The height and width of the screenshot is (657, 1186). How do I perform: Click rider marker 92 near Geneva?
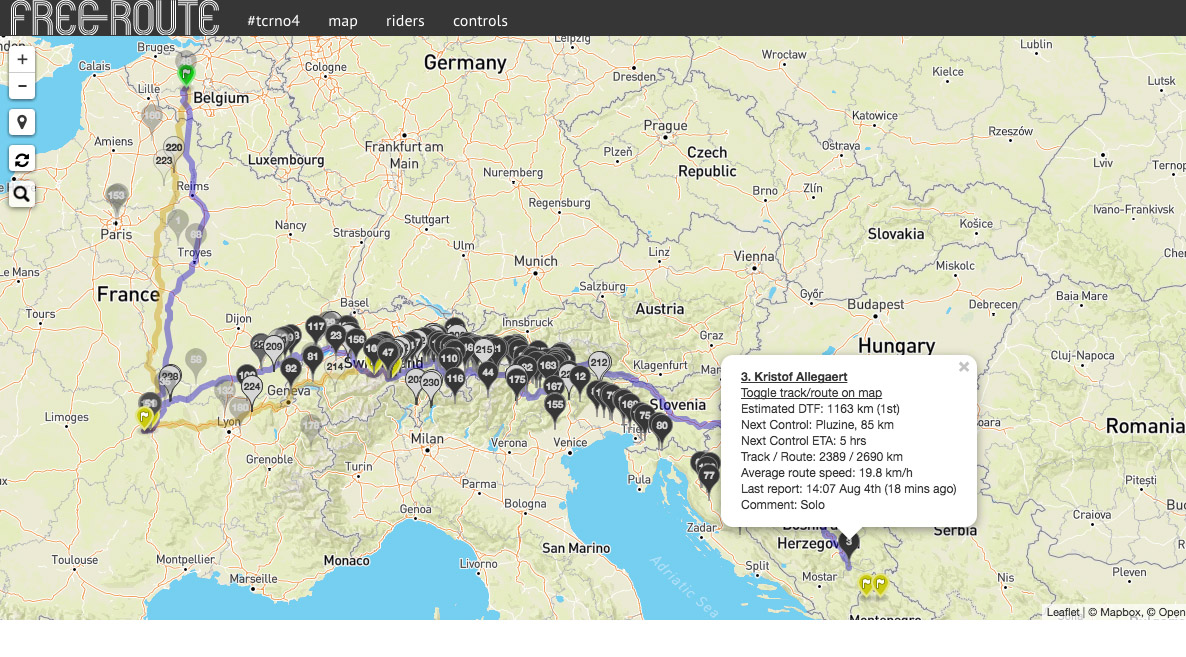291,369
